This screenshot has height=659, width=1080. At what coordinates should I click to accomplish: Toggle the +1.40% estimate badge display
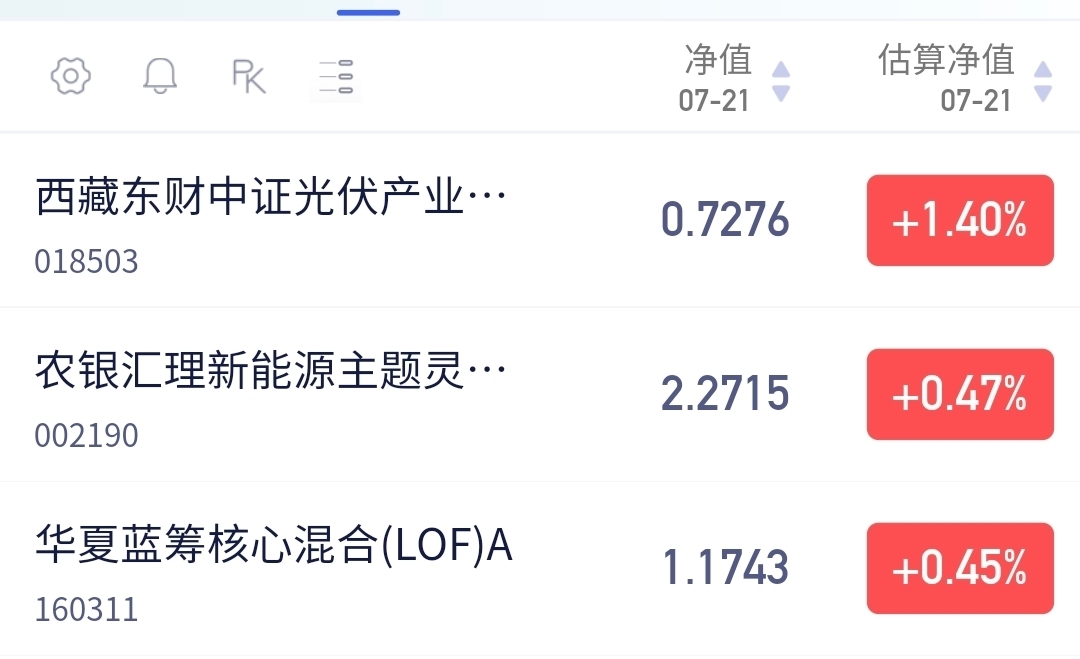tap(960, 220)
